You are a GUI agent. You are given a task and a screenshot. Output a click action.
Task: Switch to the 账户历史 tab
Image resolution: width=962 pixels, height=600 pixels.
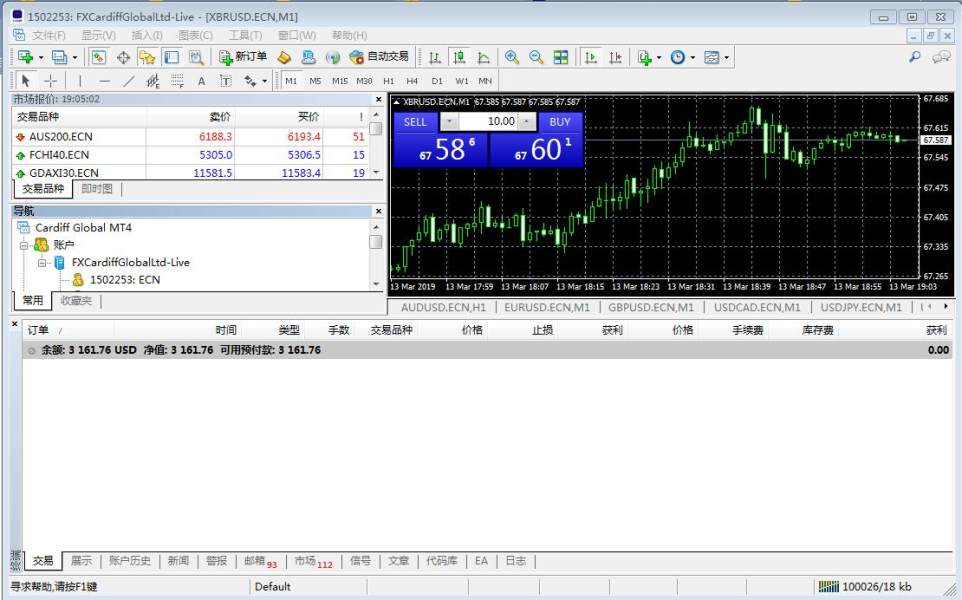(129, 561)
